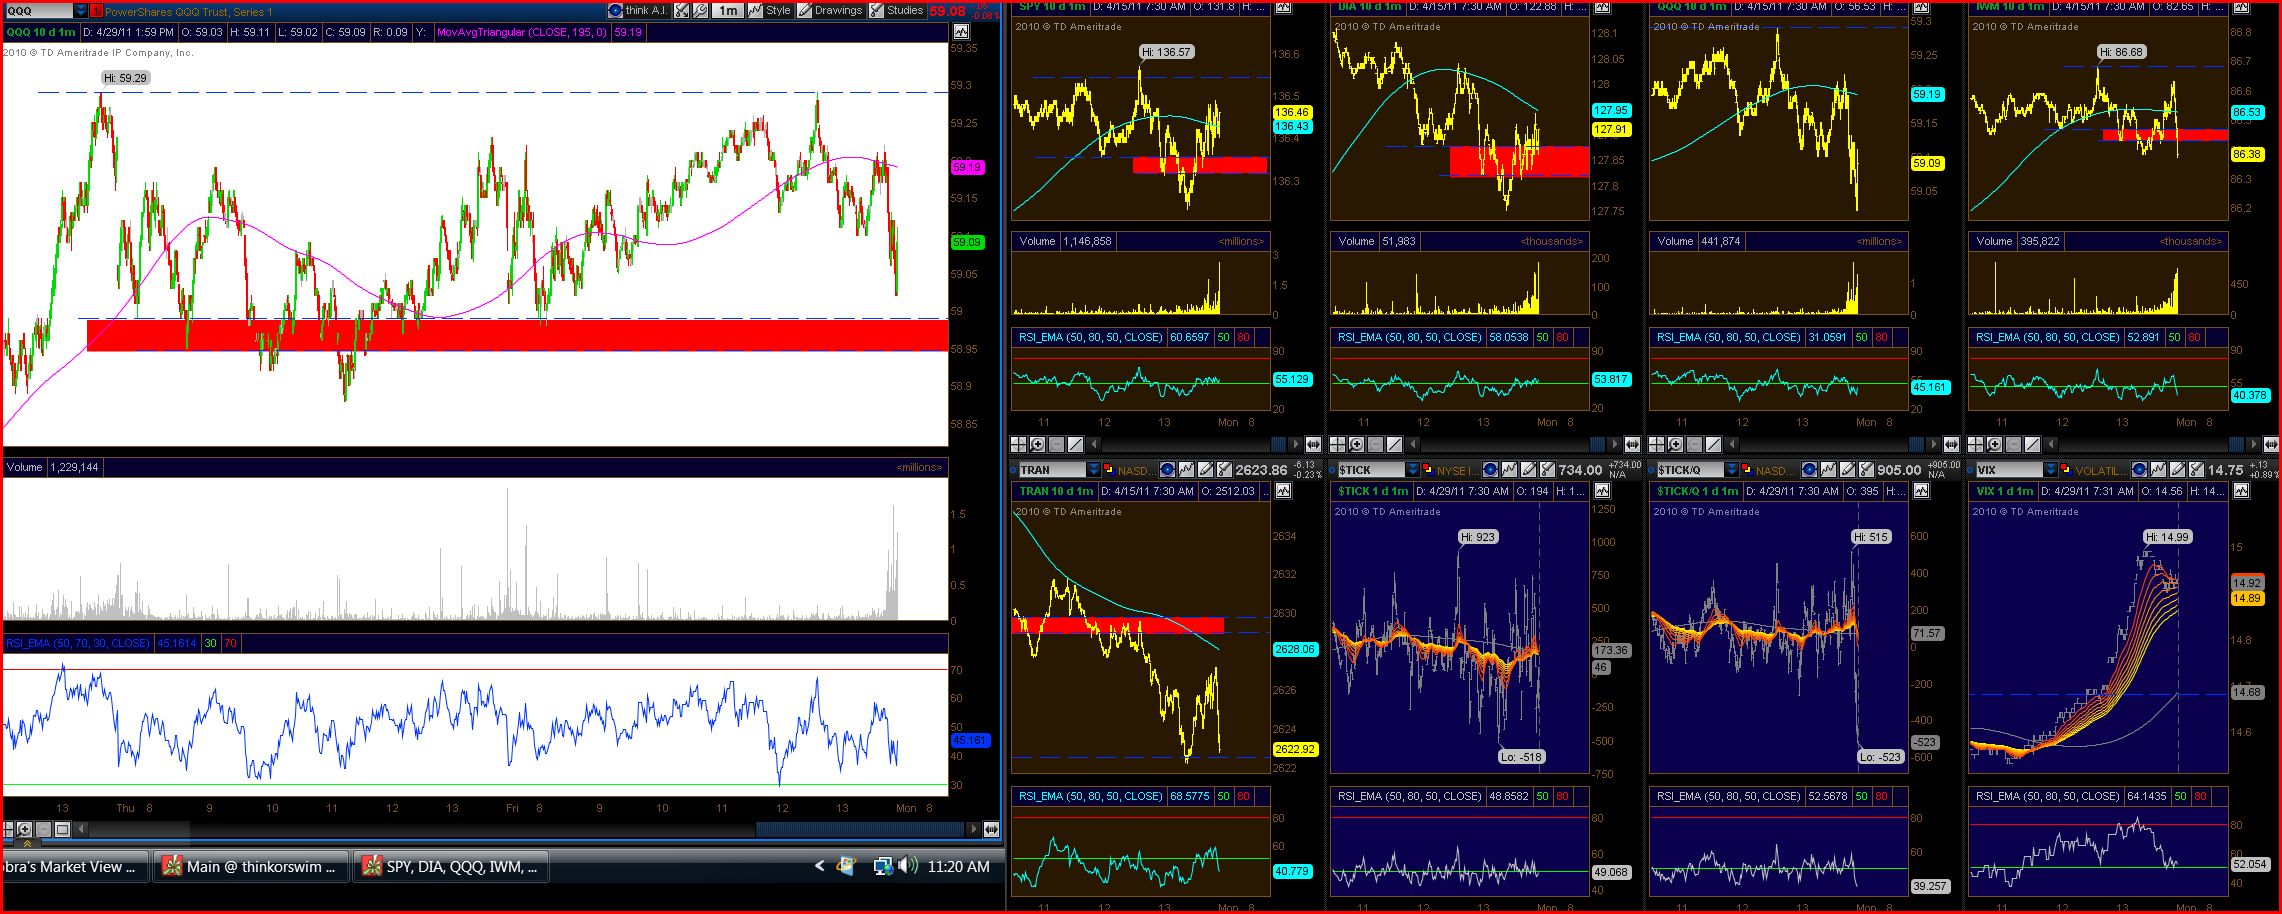Click the Hi: 59.29 price bubble on QQQ chart
This screenshot has width=2282, height=914.
coord(125,77)
